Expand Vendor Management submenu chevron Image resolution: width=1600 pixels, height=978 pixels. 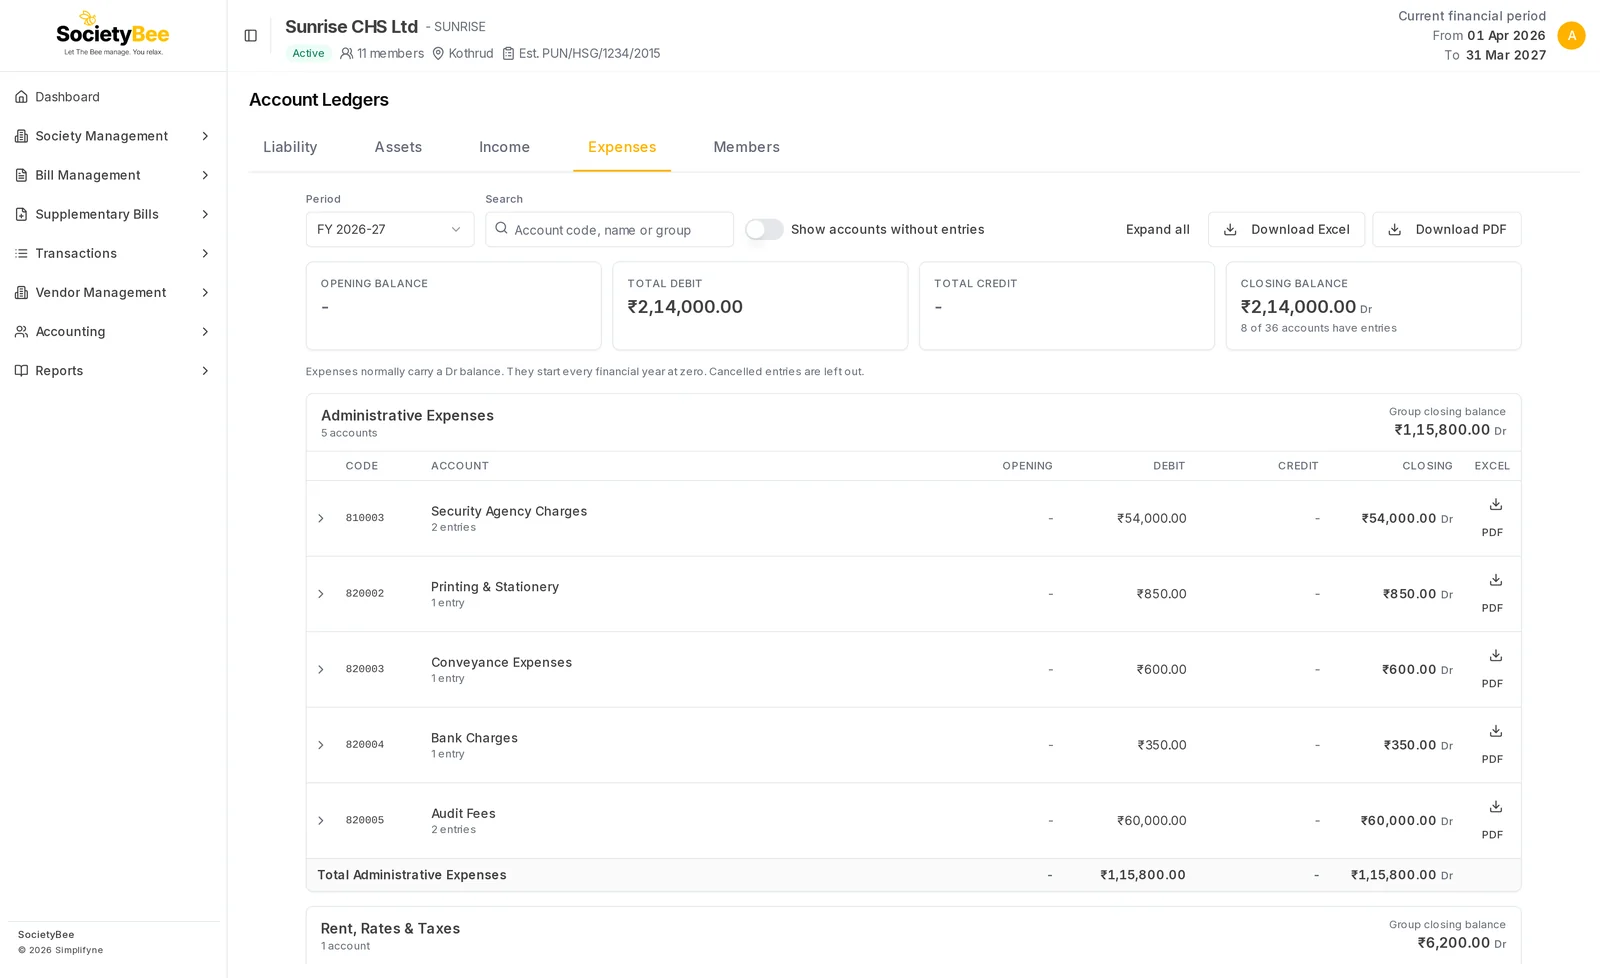[x=205, y=292]
